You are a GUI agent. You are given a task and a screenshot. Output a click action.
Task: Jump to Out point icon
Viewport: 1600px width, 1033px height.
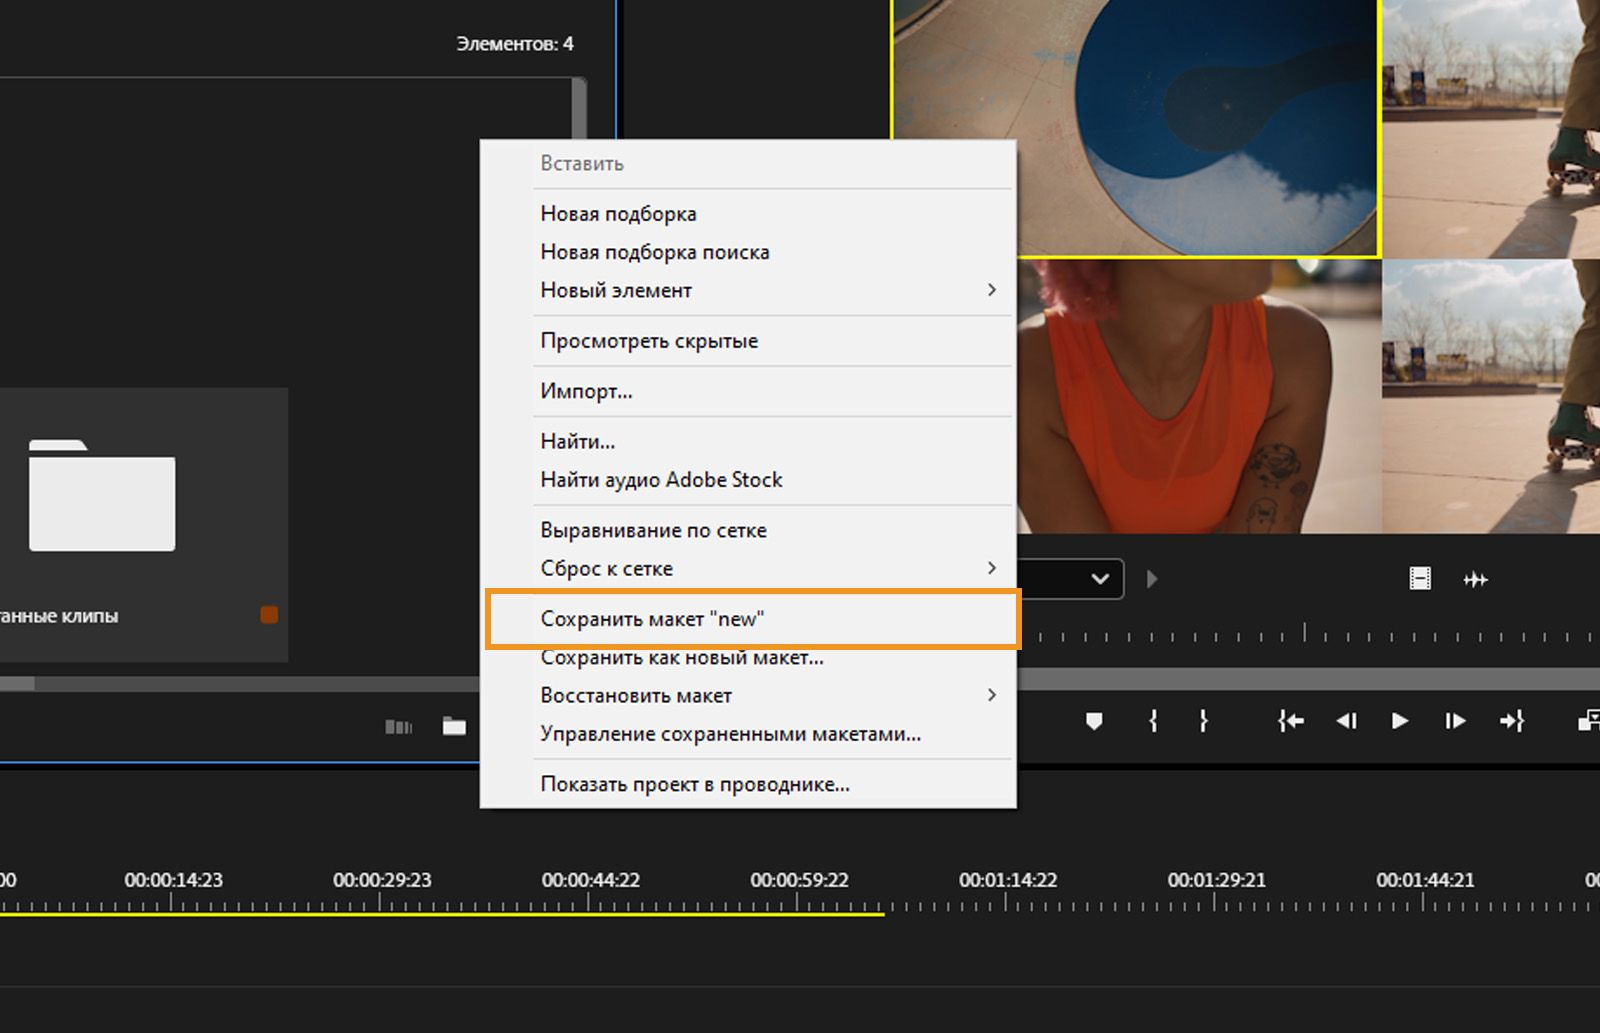pyautogui.click(x=1511, y=721)
